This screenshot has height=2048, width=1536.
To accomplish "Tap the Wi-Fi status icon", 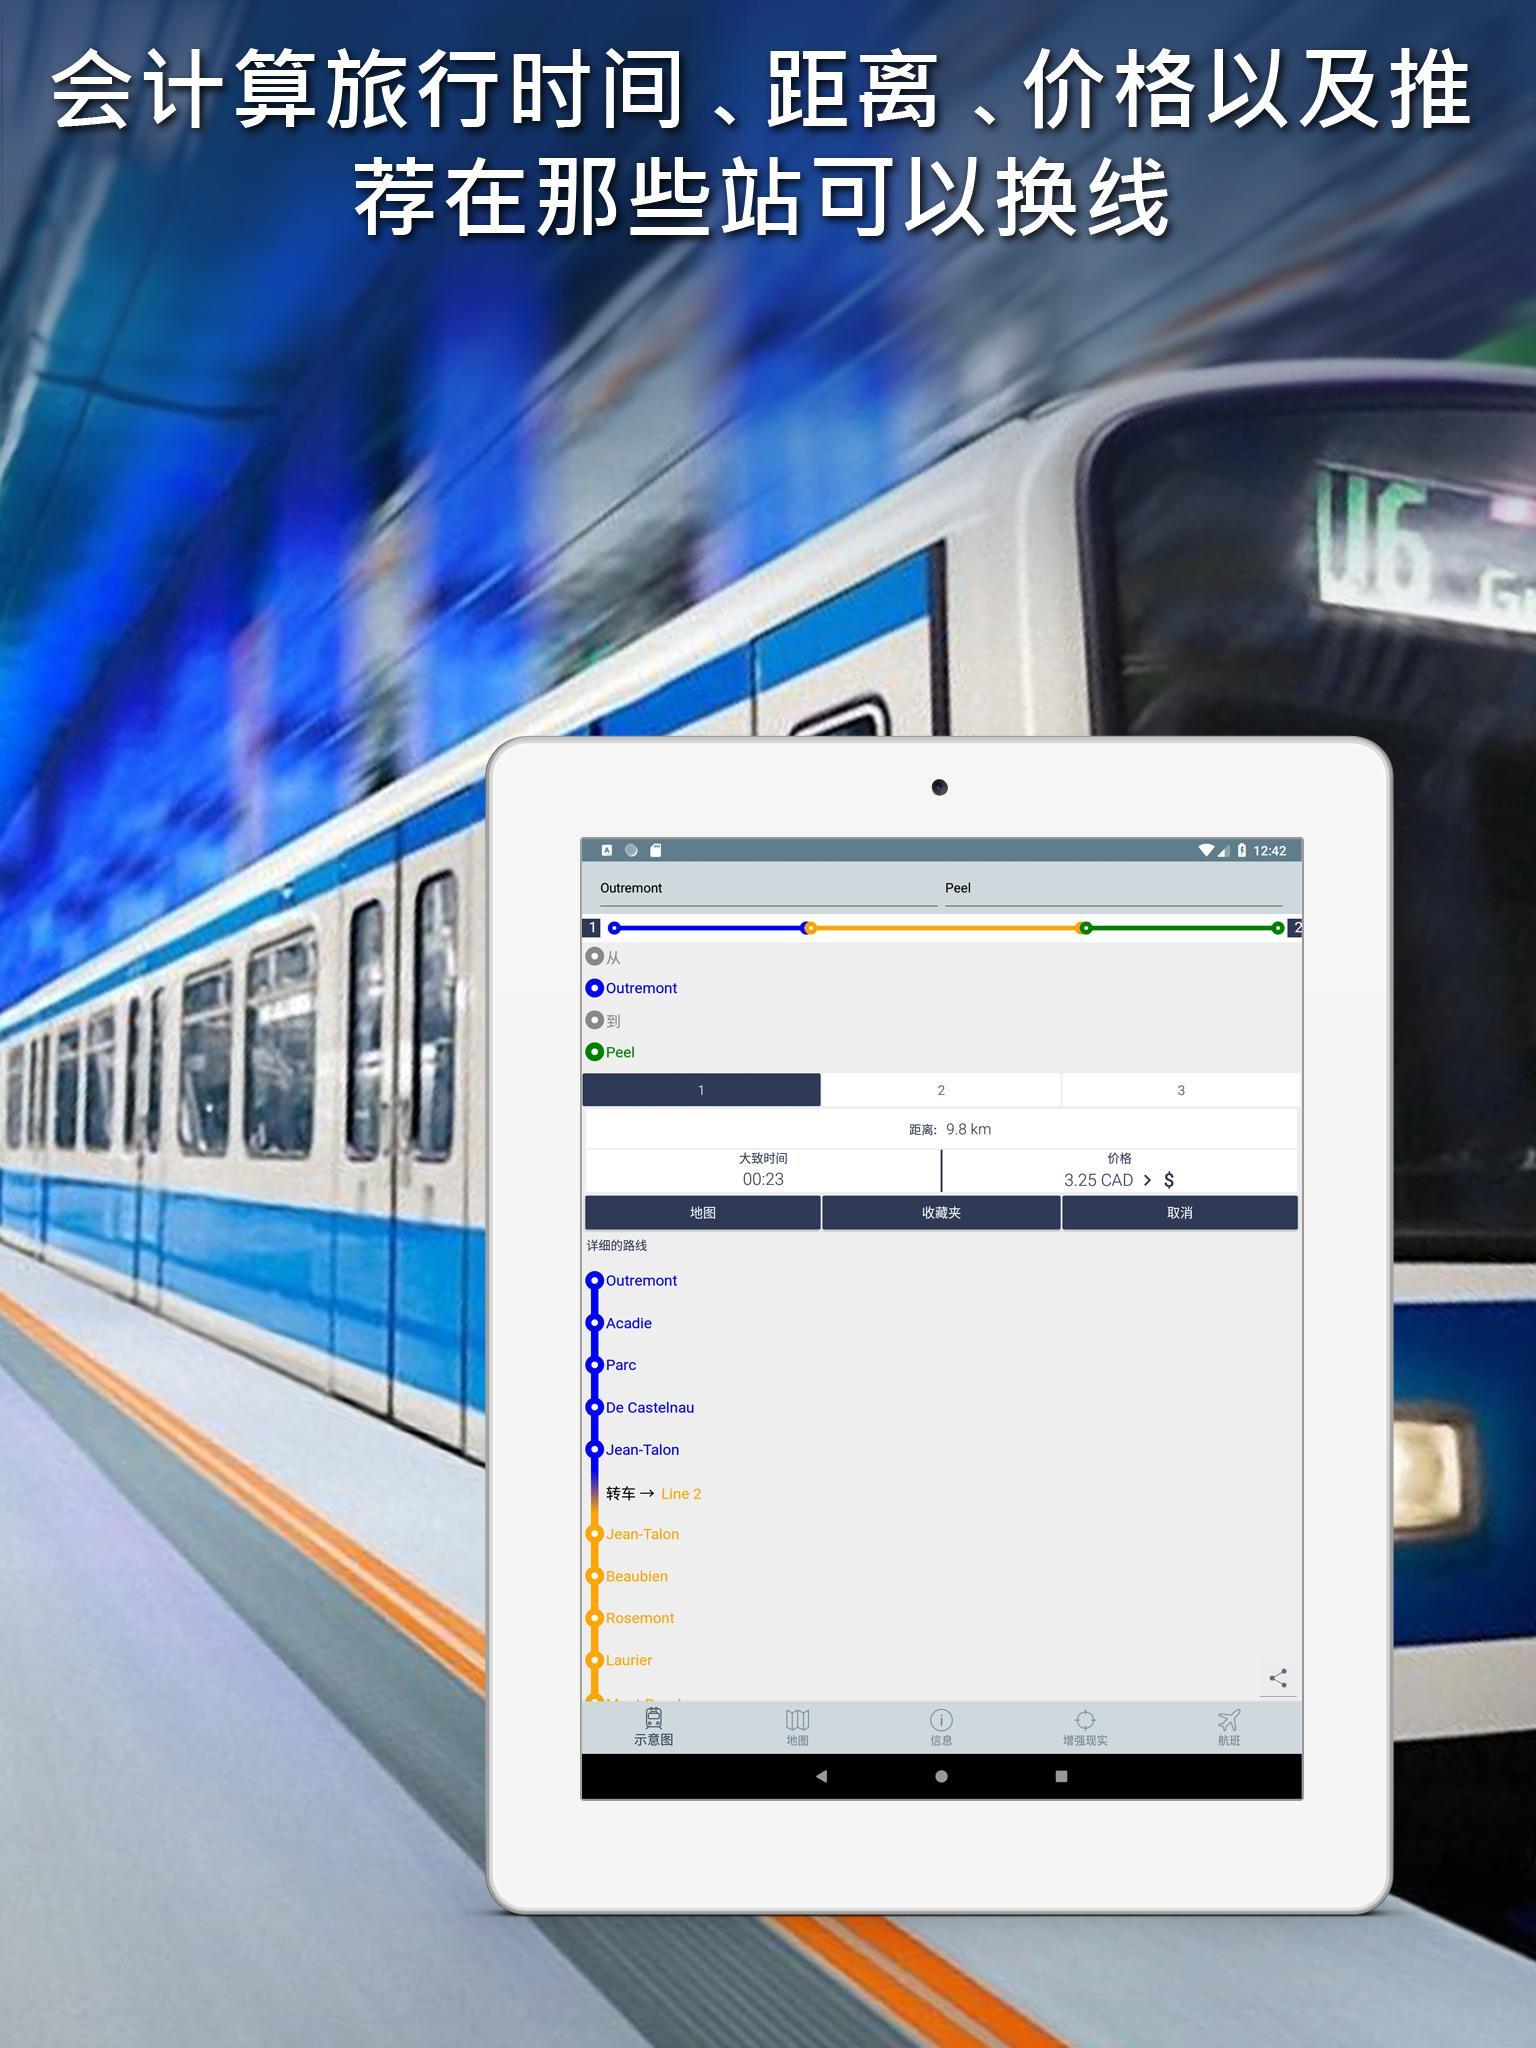I will (1207, 850).
